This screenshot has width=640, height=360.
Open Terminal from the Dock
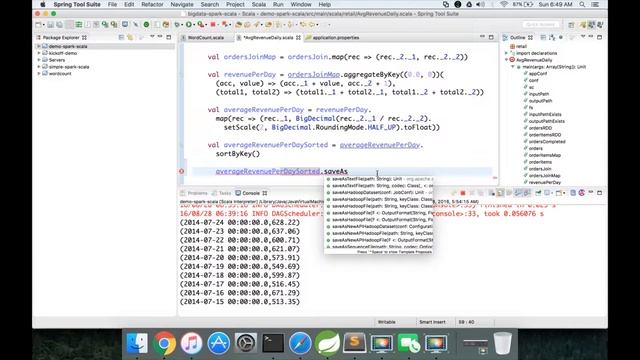tap(273, 343)
